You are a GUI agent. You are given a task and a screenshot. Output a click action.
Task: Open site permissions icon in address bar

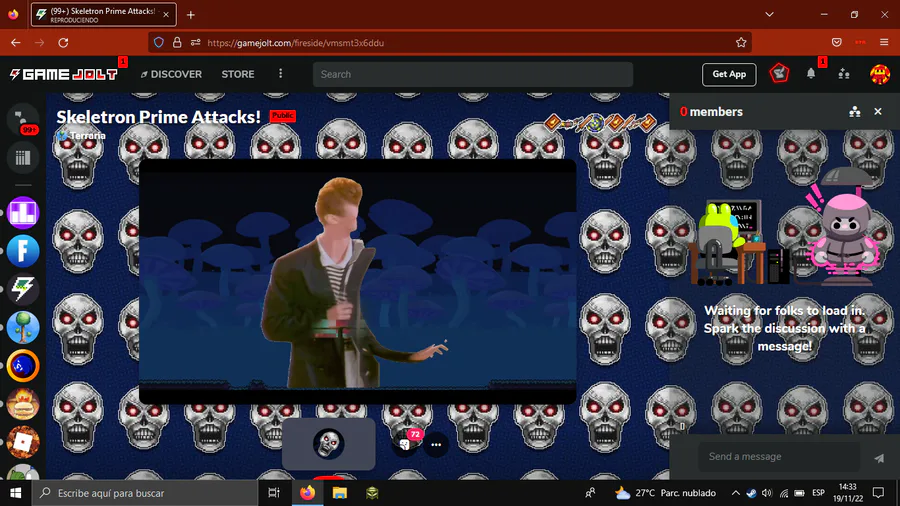196,42
